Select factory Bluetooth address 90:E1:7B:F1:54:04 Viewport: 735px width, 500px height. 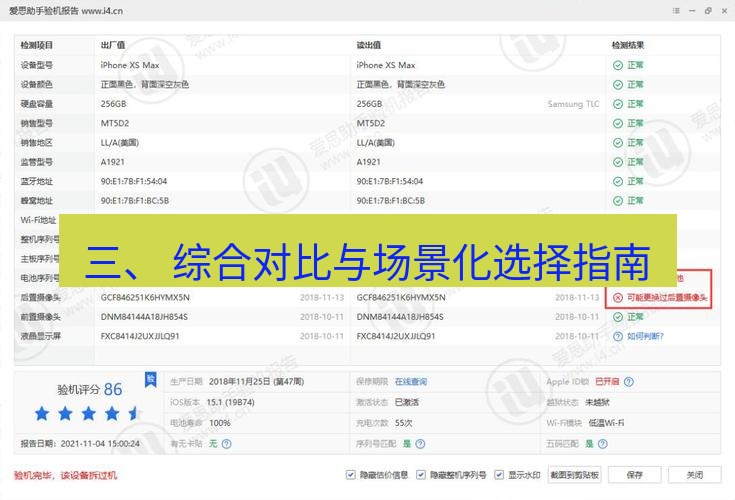134,181
